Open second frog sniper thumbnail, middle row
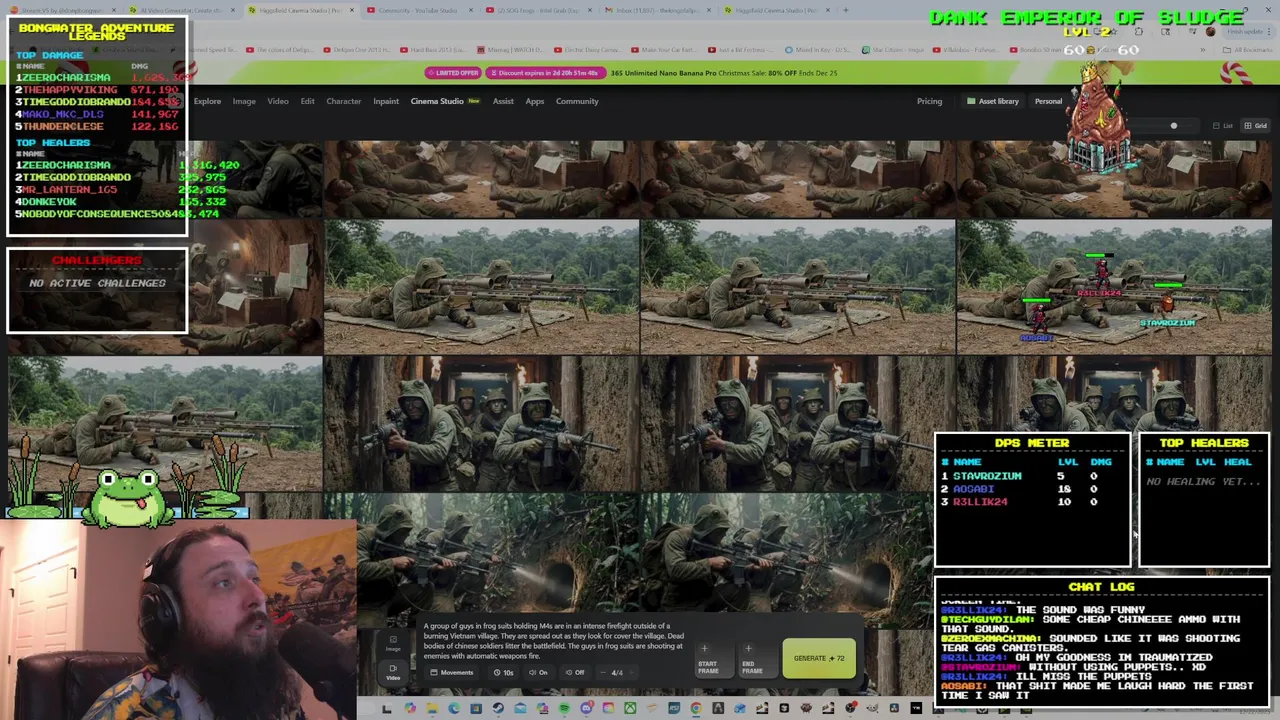The width and height of the screenshot is (1280, 720). pyautogui.click(x=797, y=287)
